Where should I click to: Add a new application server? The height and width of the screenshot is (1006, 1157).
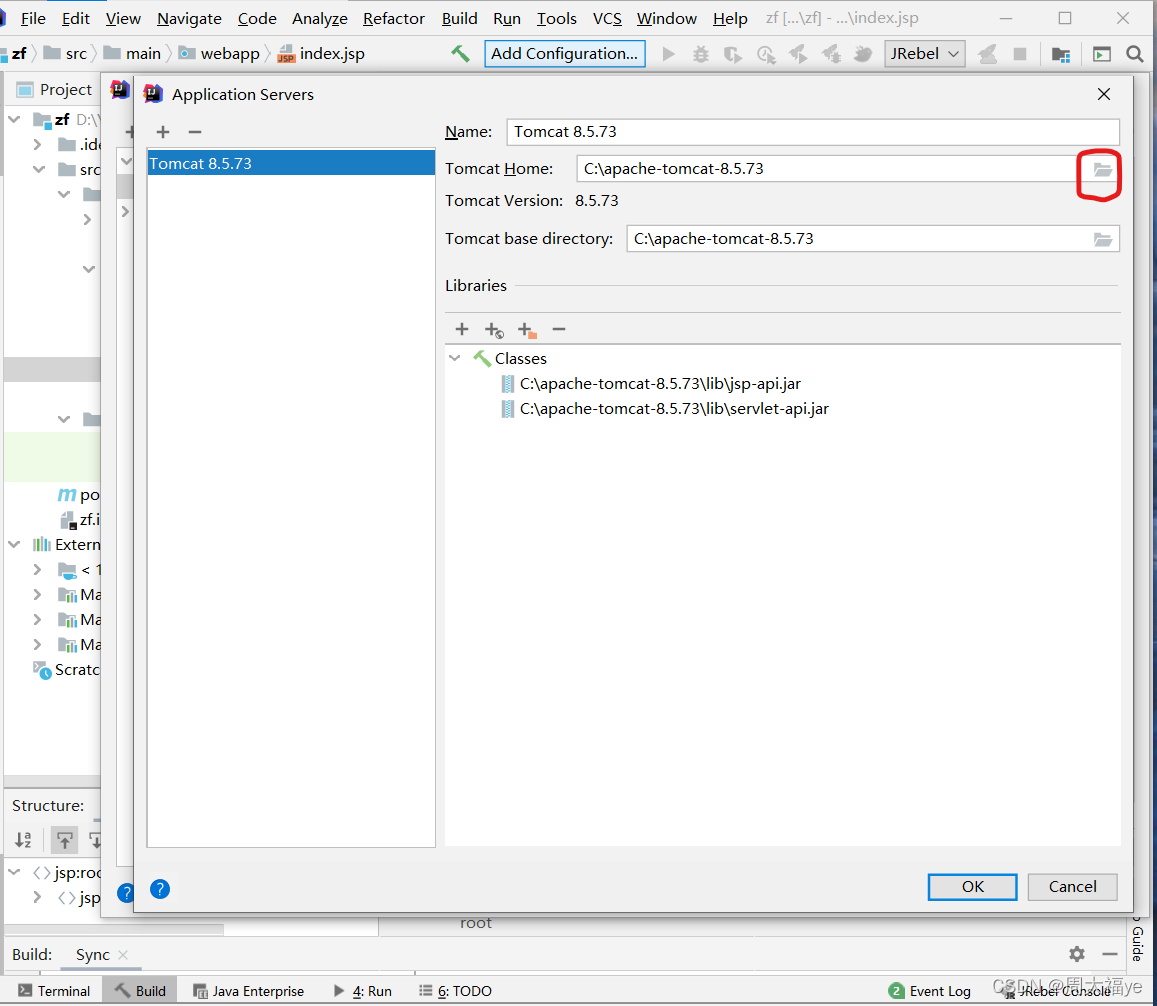[x=163, y=132]
